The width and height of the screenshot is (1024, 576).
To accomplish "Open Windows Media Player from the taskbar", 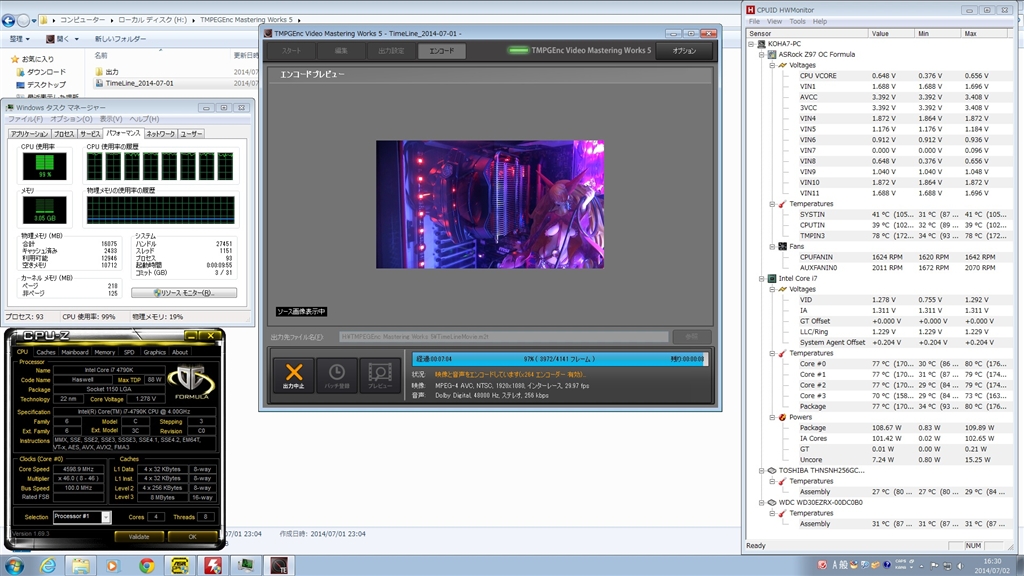I will pyautogui.click(x=113, y=564).
